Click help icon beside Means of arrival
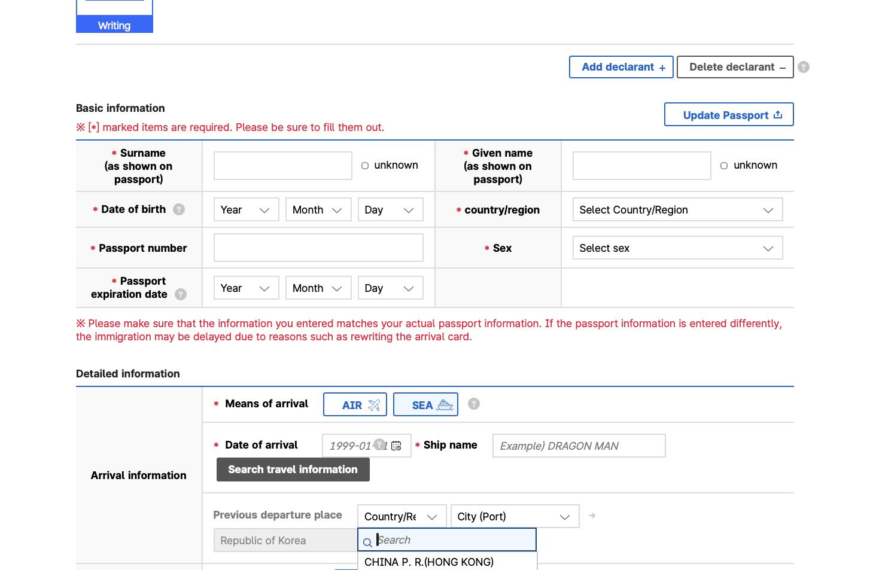 pos(474,404)
